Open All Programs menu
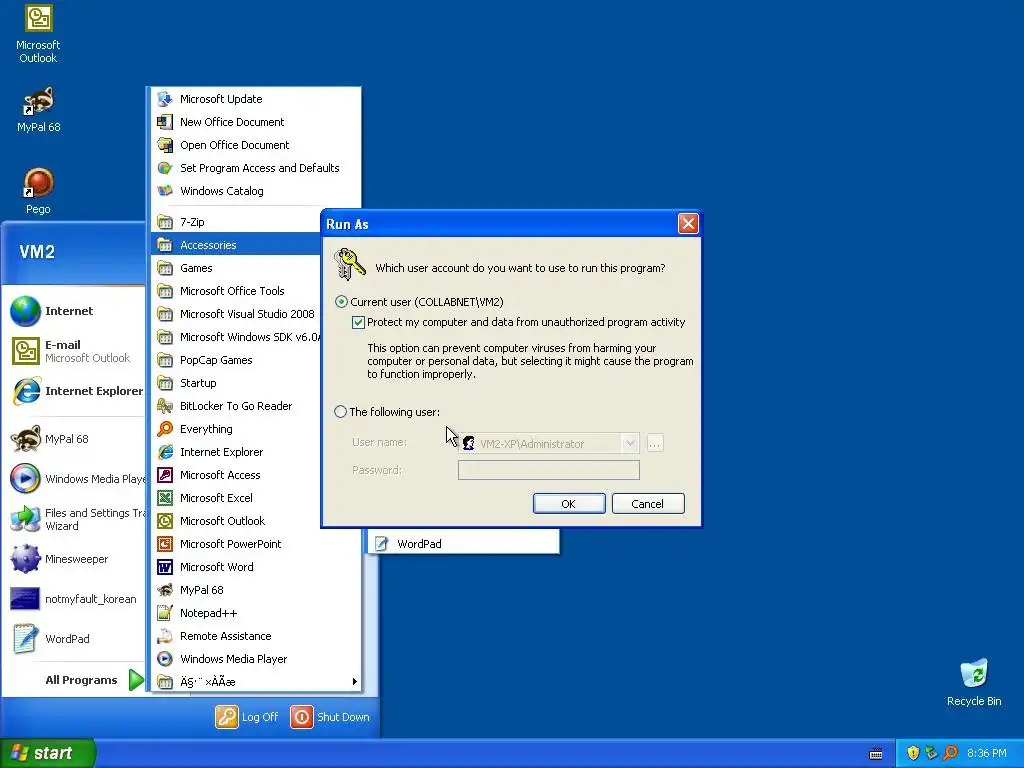This screenshot has width=1024, height=768. tap(93, 680)
